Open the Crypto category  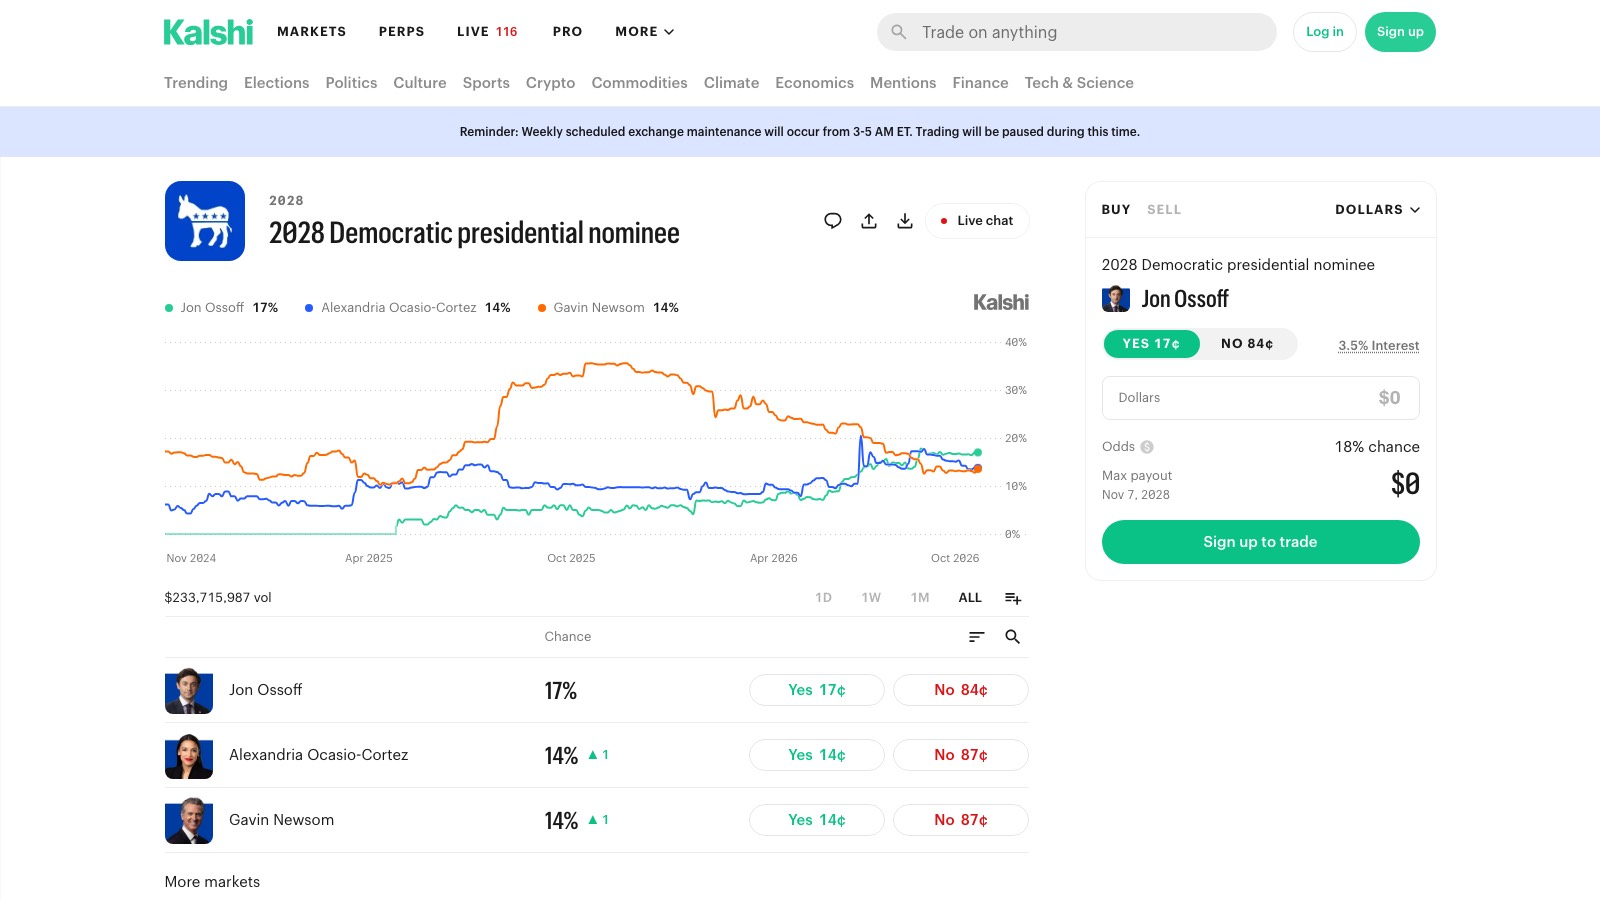click(x=550, y=83)
